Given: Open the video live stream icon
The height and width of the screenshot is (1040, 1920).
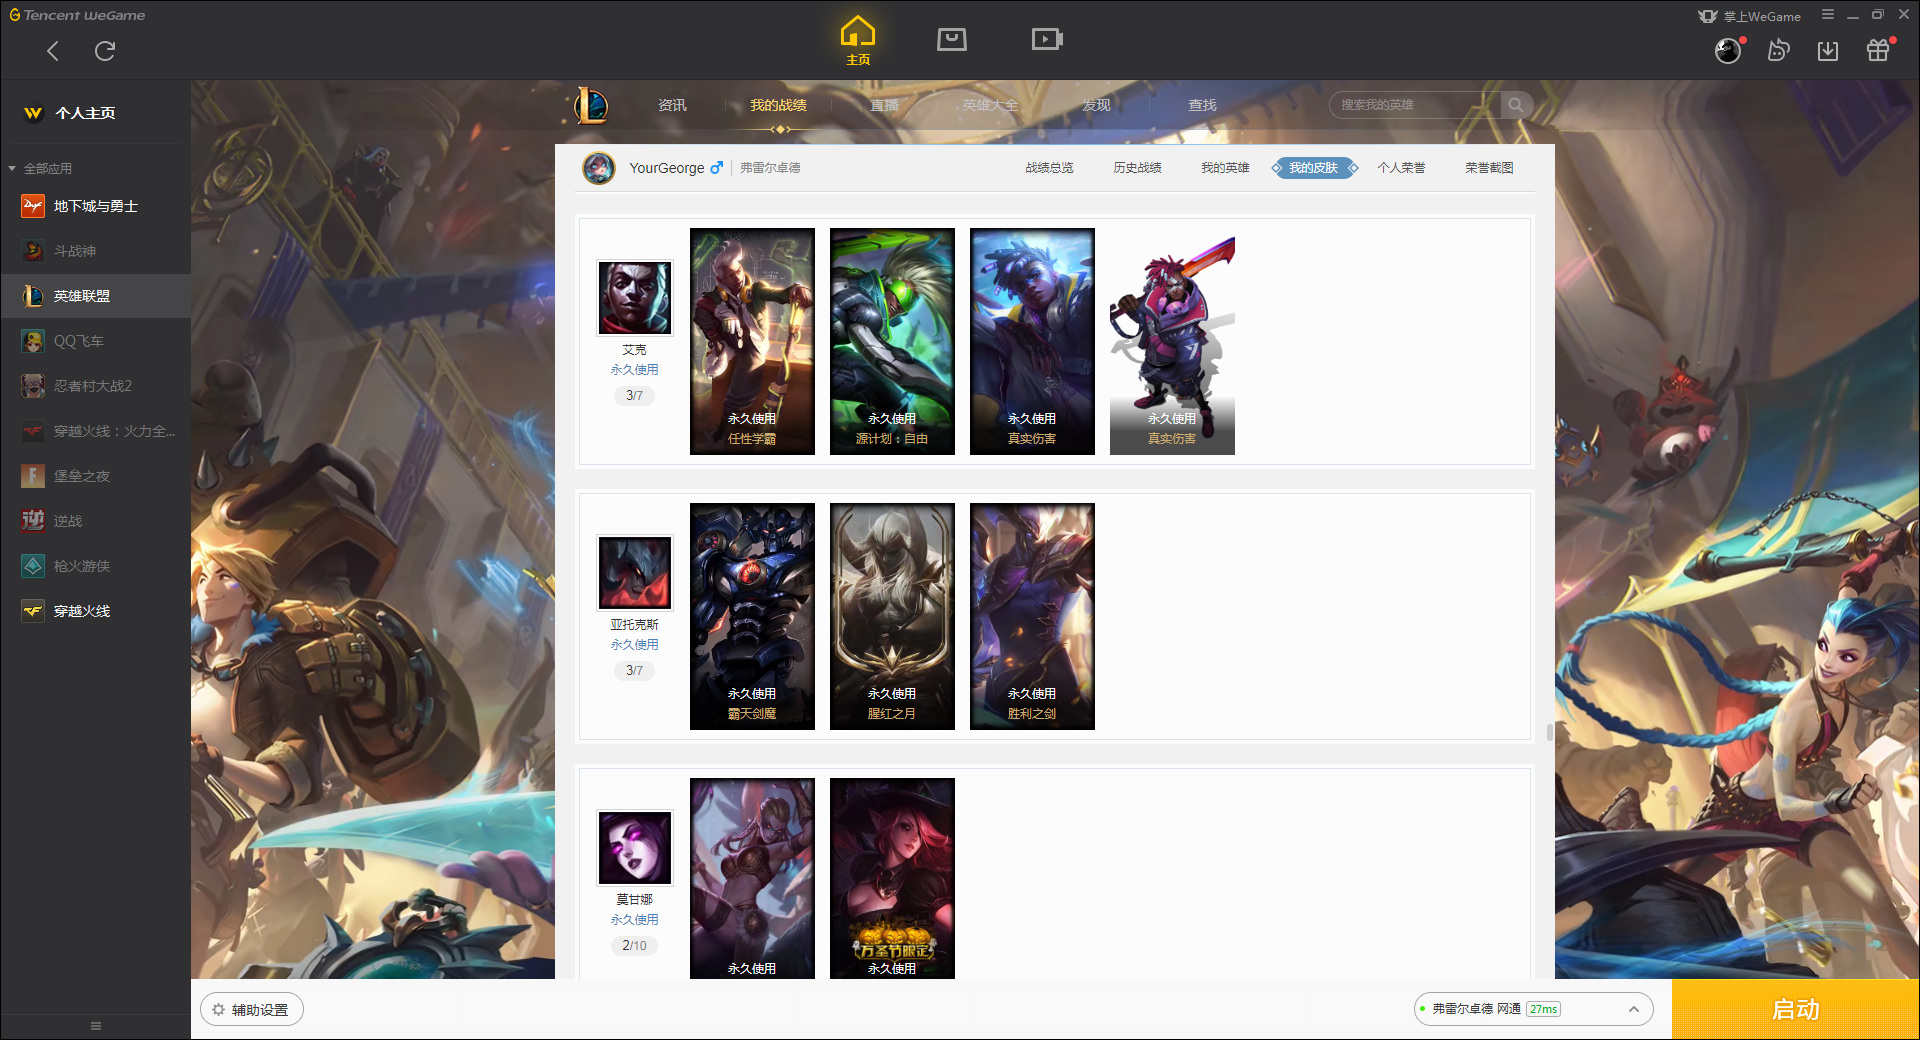Looking at the screenshot, I should (1047, 39).
